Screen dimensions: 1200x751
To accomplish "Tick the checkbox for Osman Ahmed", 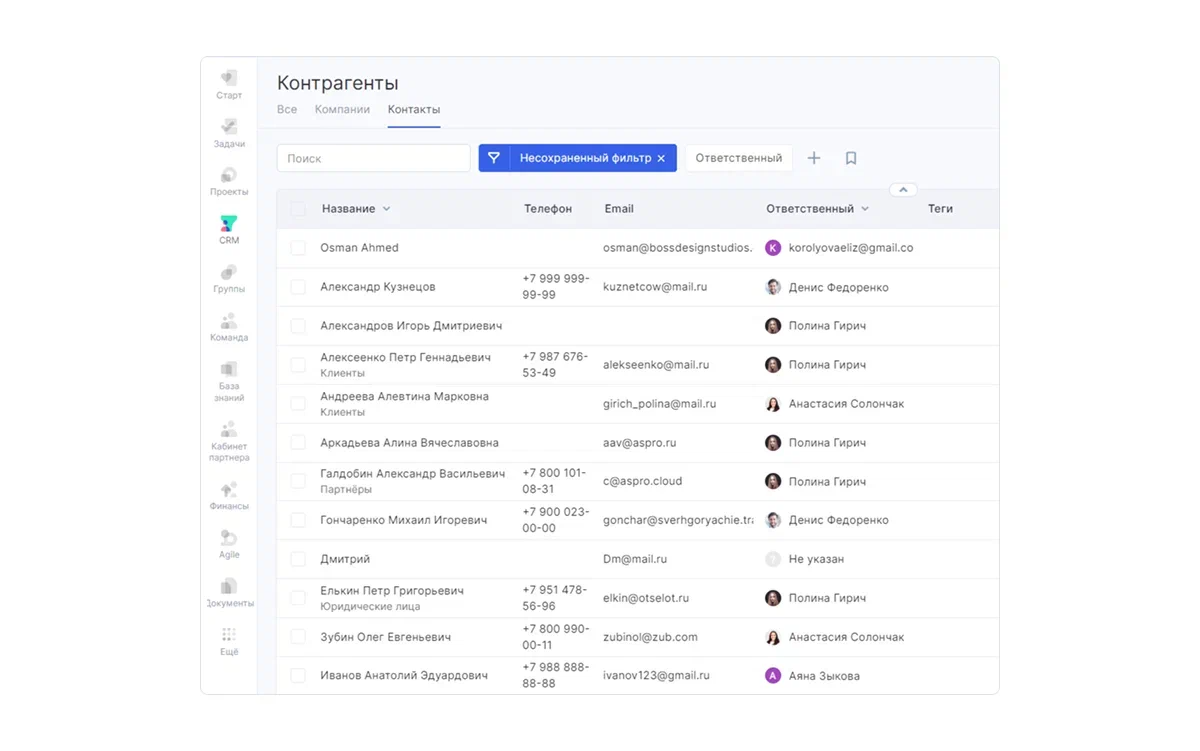I will pyautogui.click(x=298, y=248).
